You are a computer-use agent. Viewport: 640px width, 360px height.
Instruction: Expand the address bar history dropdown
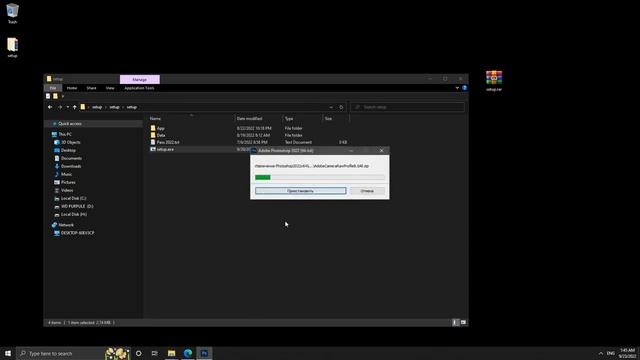pos(331,107)
